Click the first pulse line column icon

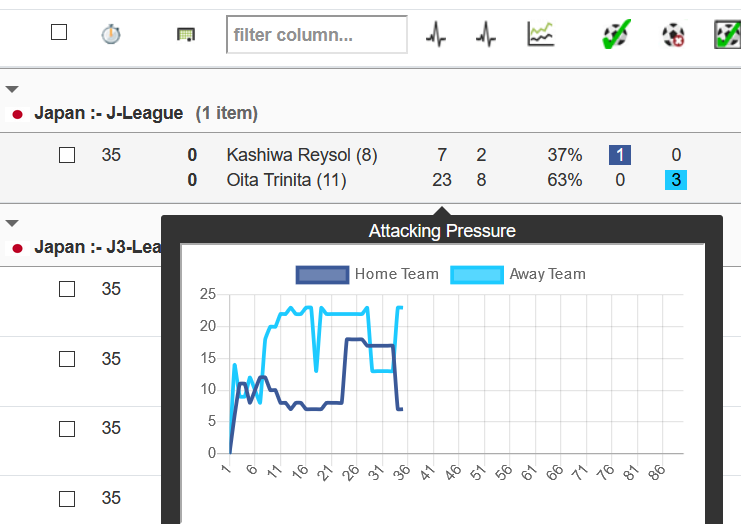click(436, 35)
